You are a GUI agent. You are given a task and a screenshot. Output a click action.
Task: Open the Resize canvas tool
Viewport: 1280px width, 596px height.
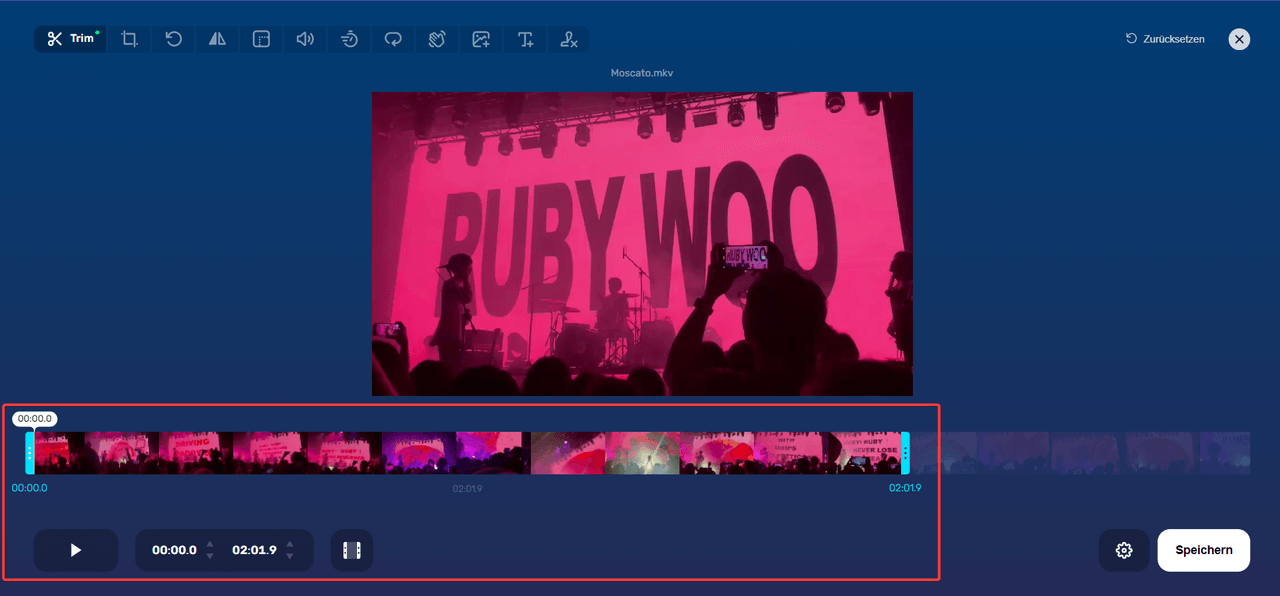[x=261, y=39]
